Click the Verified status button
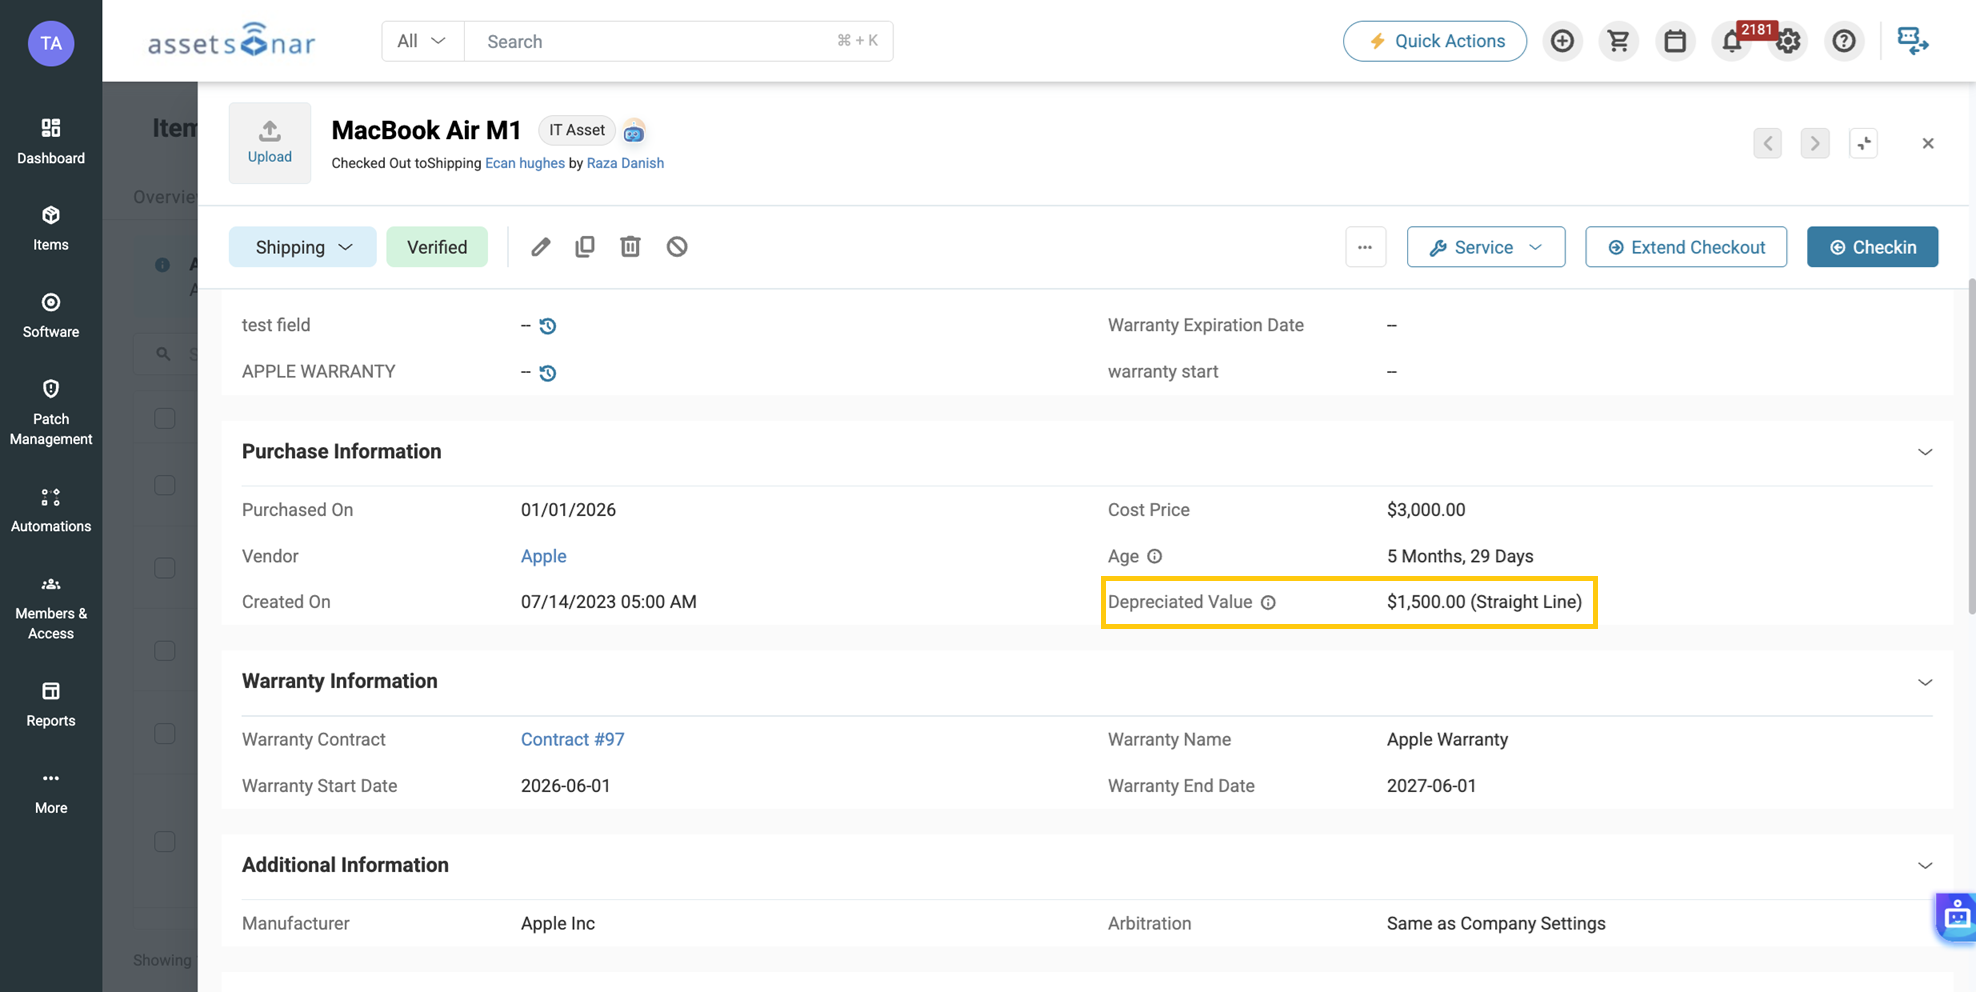The width and height of the screenshot is (1976, 992). tap(437, 247)
